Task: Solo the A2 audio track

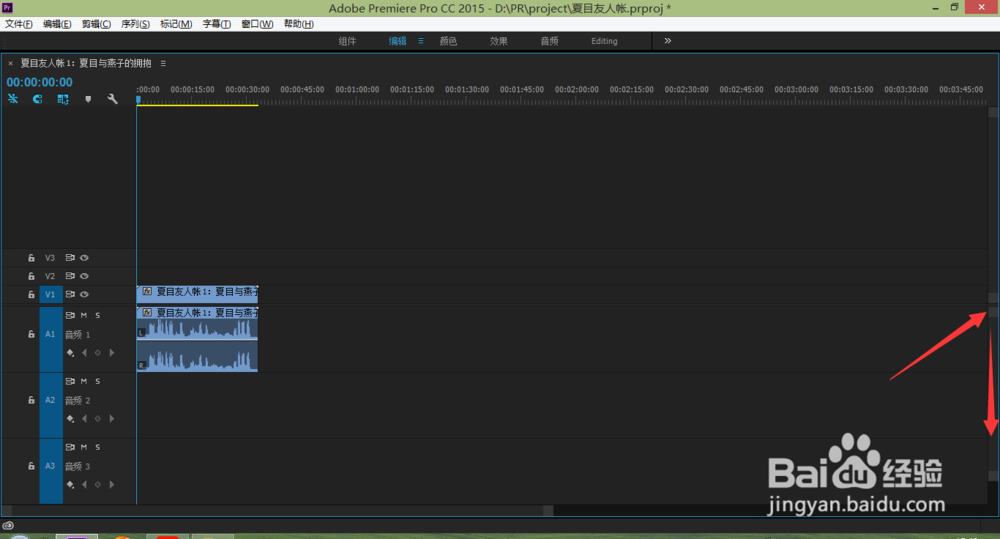Action: click(98, 381)
